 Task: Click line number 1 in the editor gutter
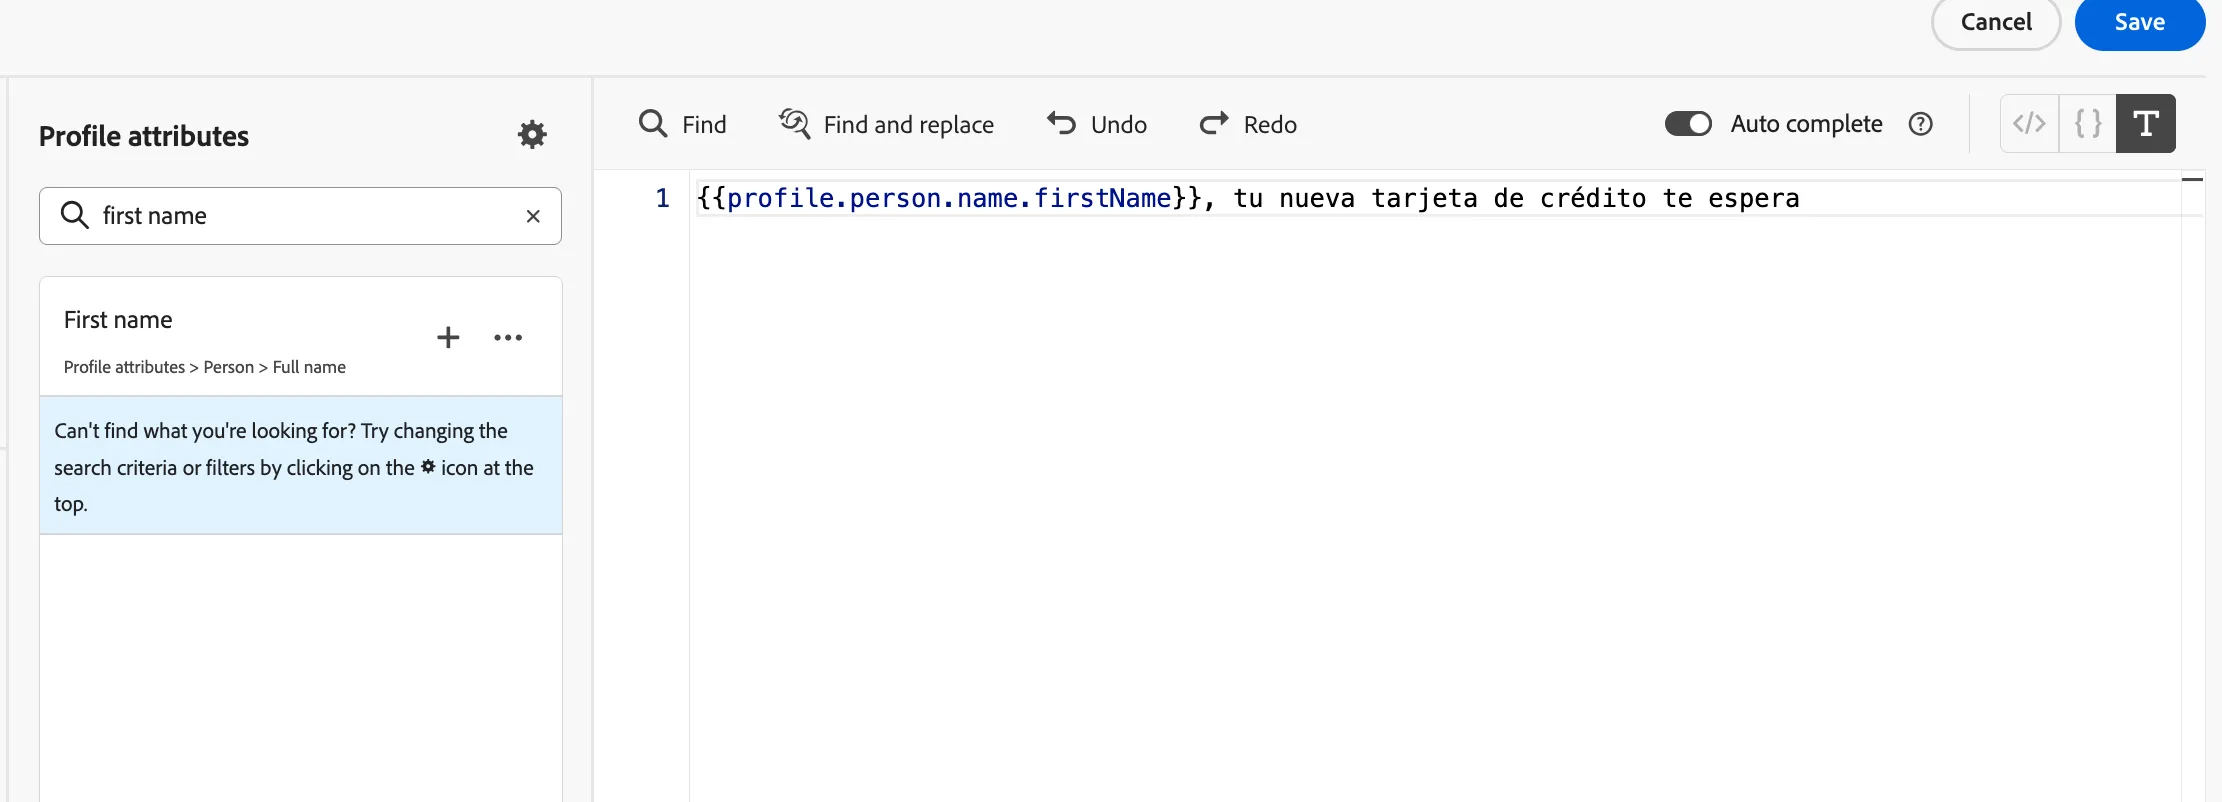pyautogui.click(x=662, y=198)
